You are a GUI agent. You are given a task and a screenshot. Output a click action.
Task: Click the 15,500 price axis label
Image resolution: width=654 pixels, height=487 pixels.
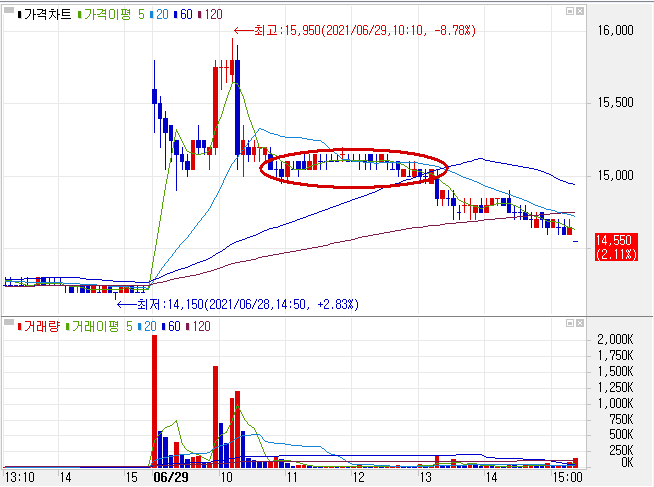click(x=615, y=103)
